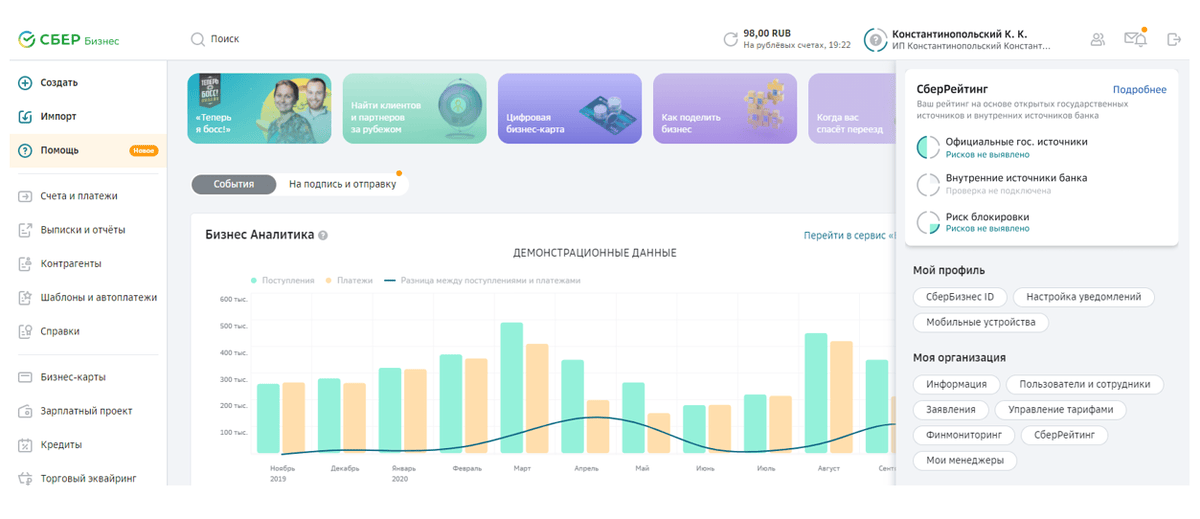This screenshot has width=1200, height=519.
Task: Click the August Поступления bar
Action: pyautogui.click(x=816, y=393)
